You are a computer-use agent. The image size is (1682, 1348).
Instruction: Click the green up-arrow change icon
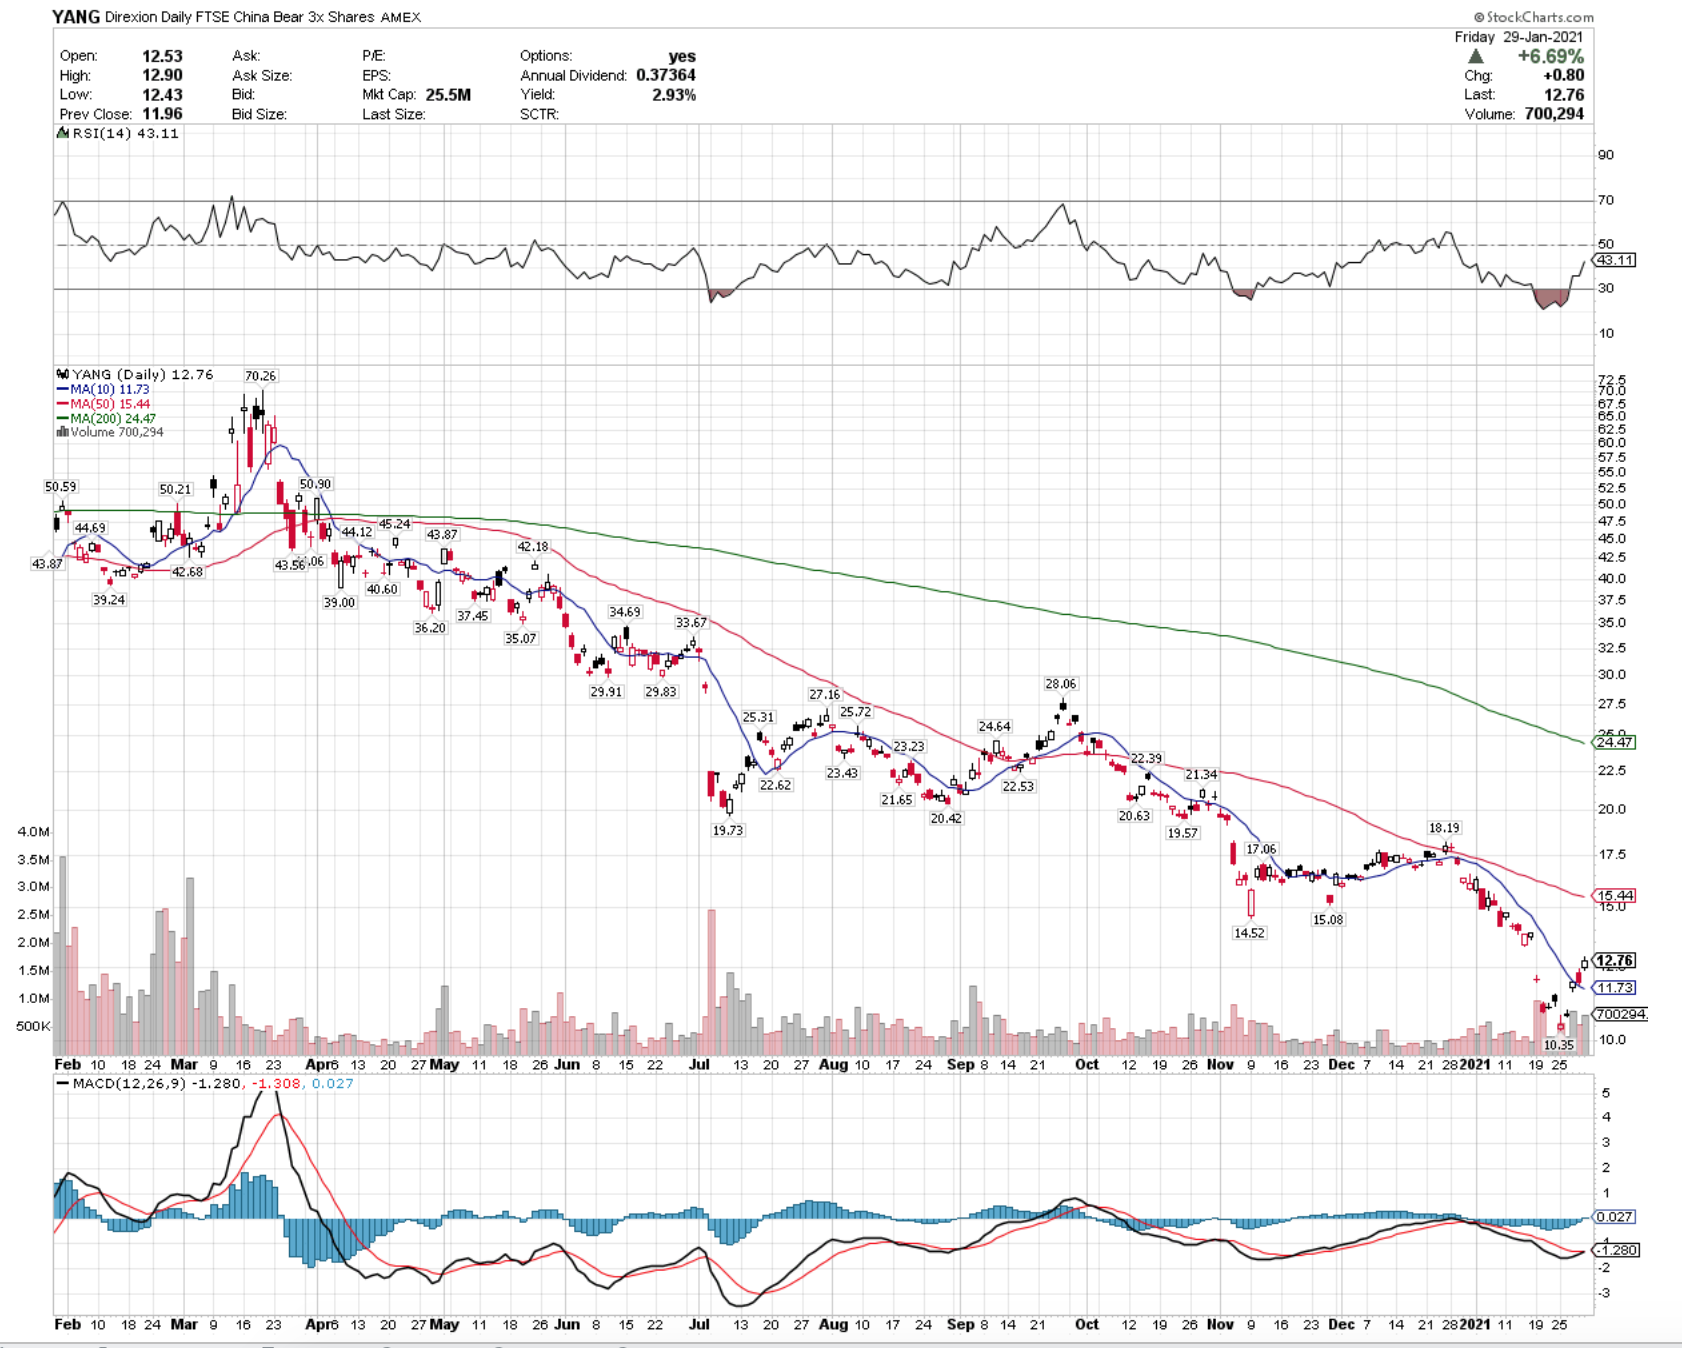[x=1476, y=57]
